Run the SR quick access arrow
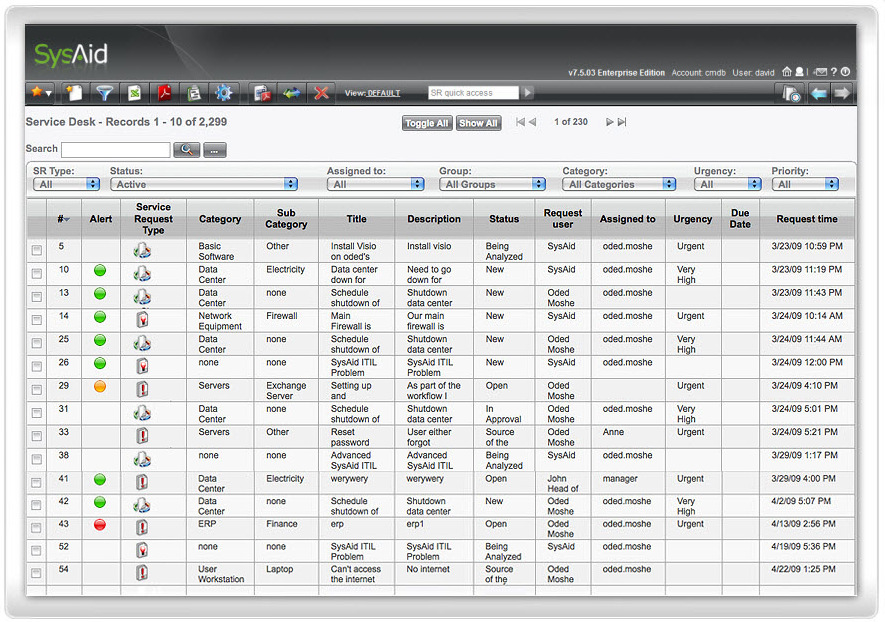The height and width of the screenshot is (622, 885). [x=528, y=93]
